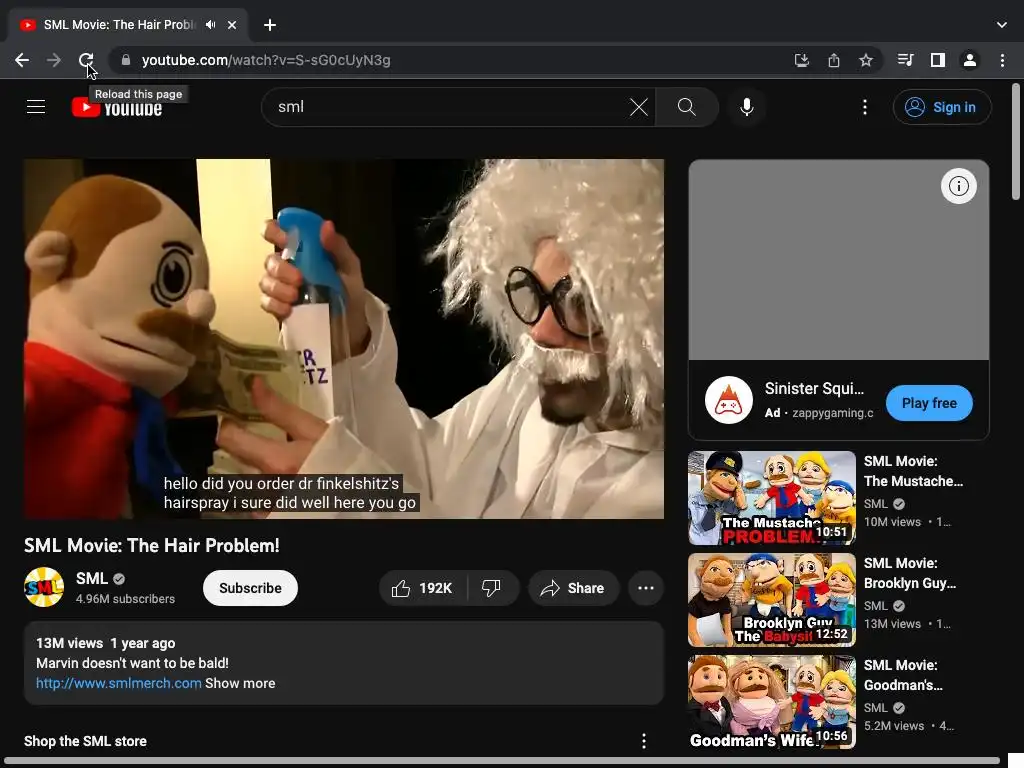
Task: Open YouTube hamburger guide menu
Action: pyautogui.click(x=36, y=106)
